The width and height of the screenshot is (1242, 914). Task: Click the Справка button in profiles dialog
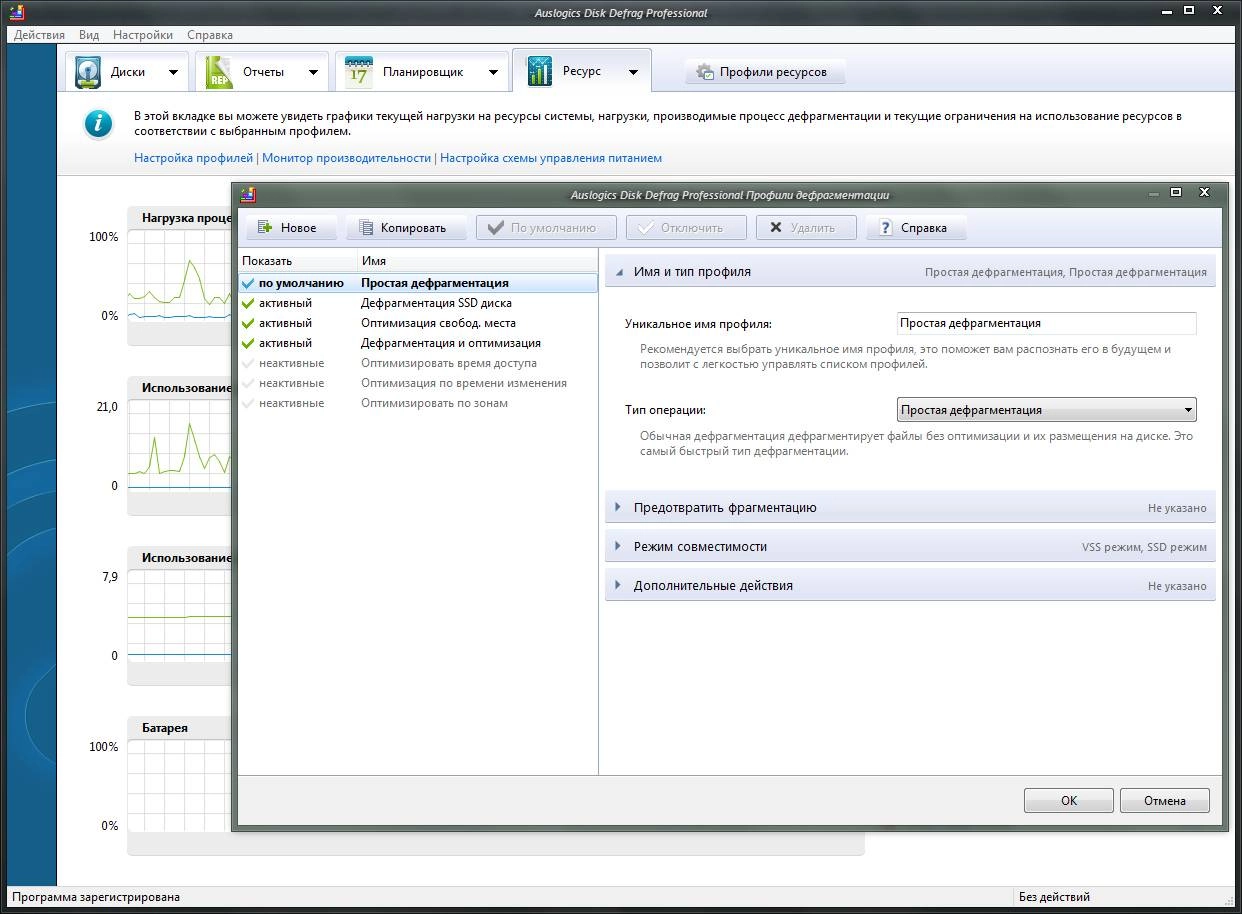click(917, 228)
